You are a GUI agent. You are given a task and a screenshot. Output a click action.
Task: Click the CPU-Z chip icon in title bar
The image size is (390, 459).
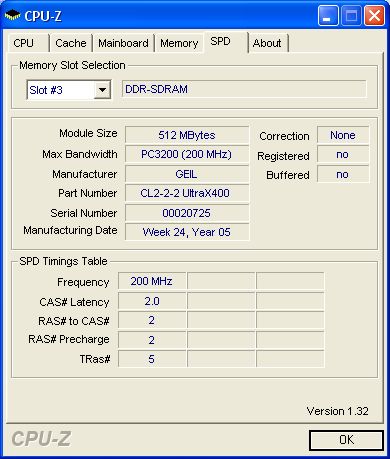[12, 15]
